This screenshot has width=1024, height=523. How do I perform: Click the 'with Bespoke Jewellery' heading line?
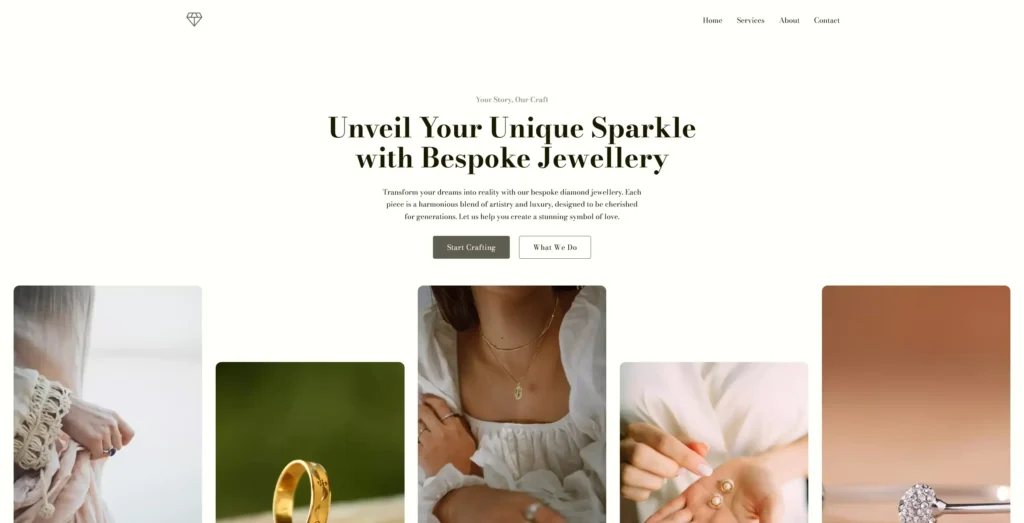[511, 159]
